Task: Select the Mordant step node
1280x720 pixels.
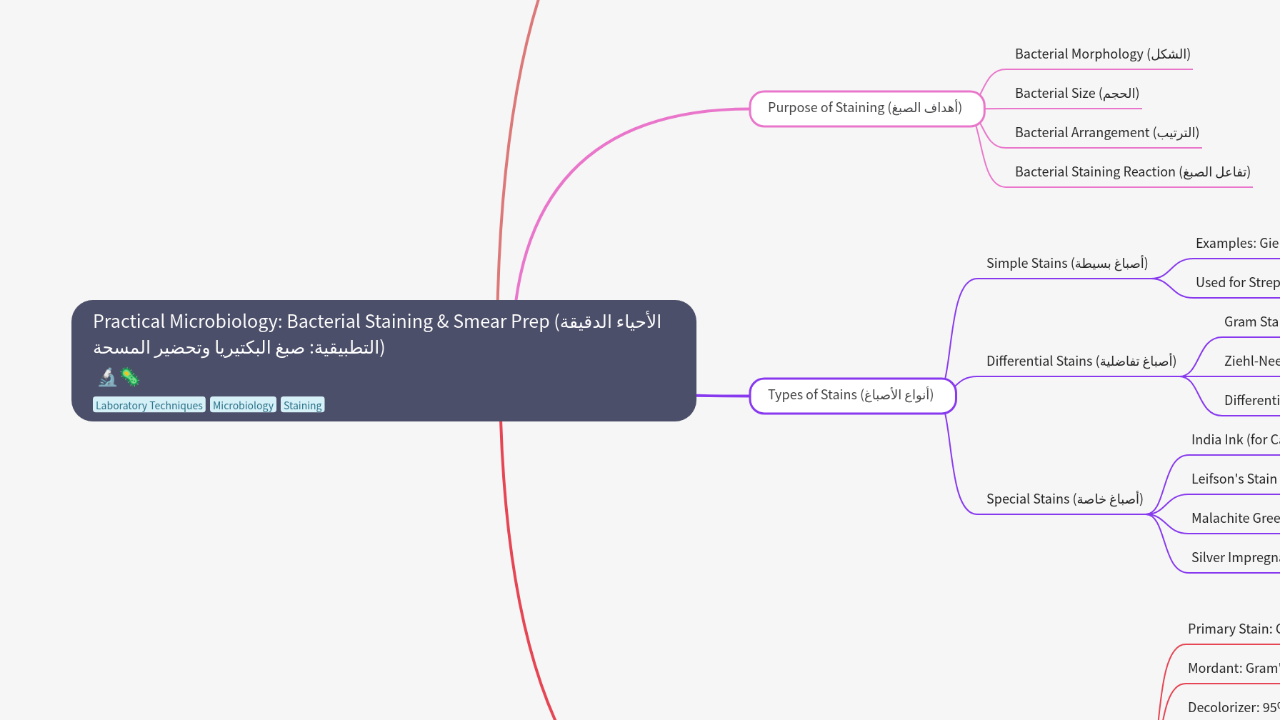Action: pos(1233,668)
